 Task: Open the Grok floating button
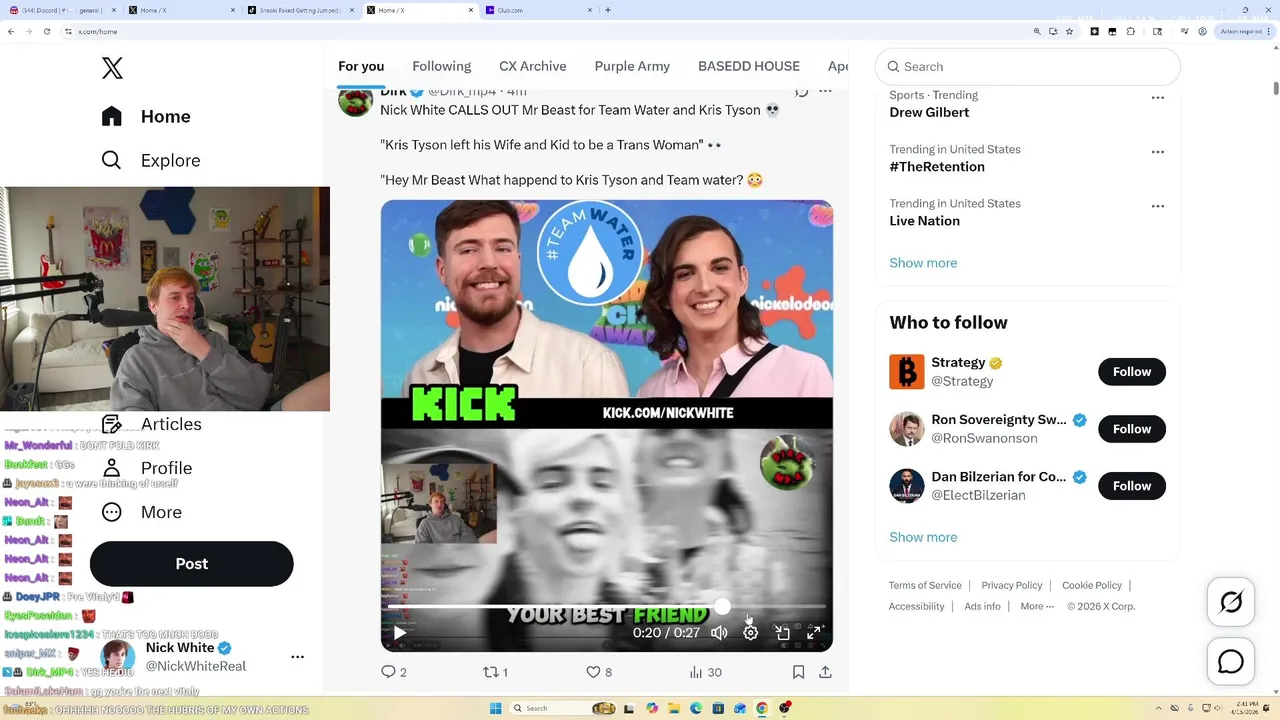(1231, 602)
